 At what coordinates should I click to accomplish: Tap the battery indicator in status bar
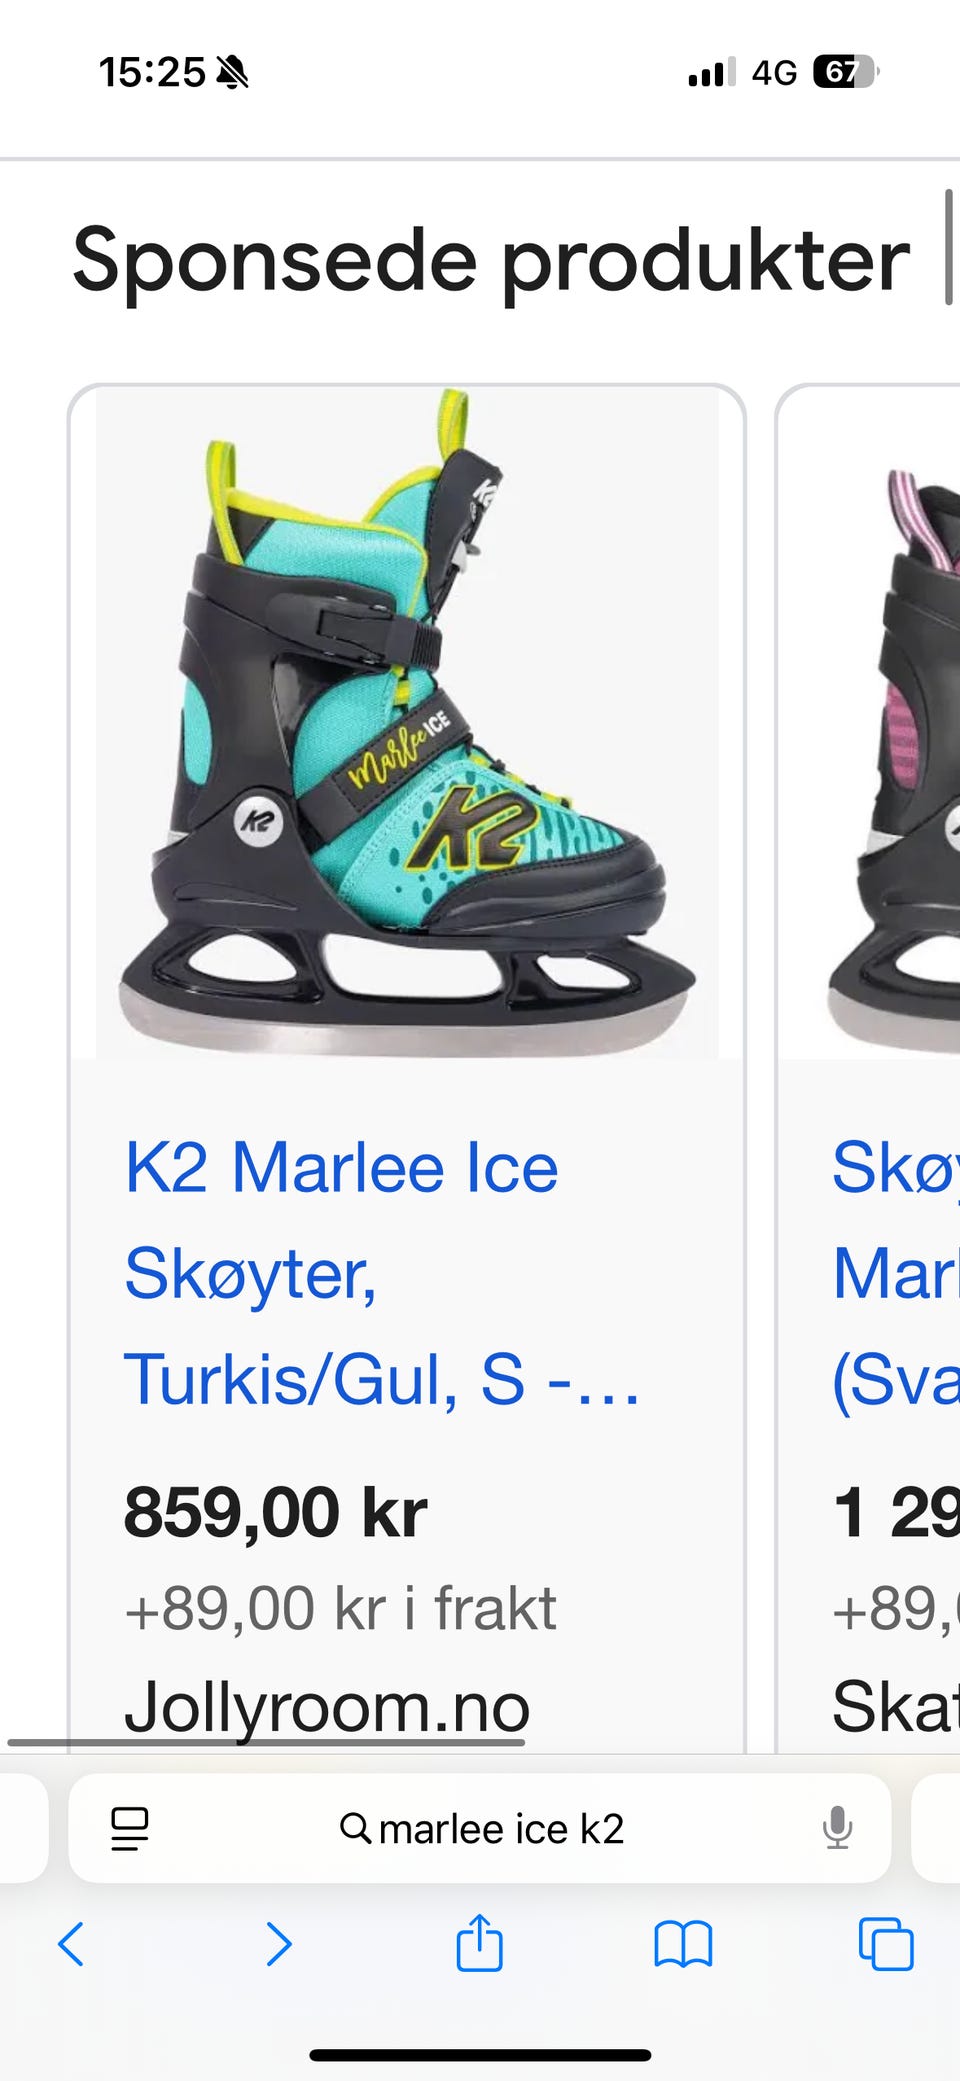pyautogui.click(x=846, y=72)
